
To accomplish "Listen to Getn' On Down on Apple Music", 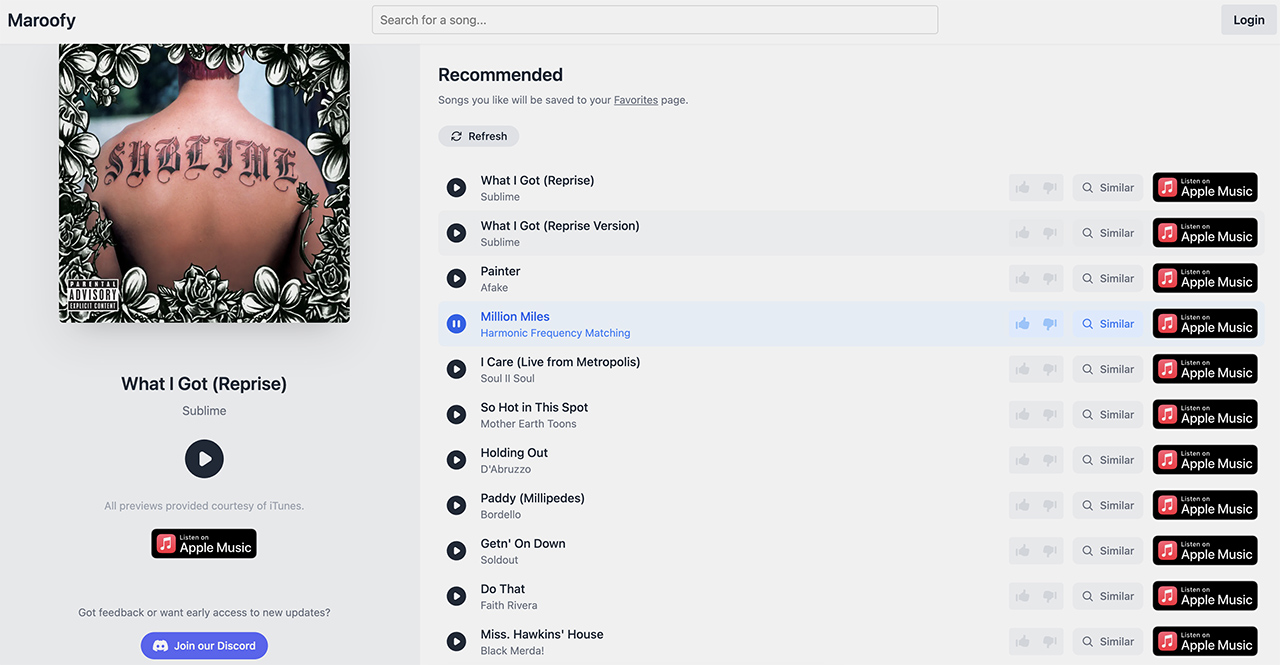I will point(1205,551).
